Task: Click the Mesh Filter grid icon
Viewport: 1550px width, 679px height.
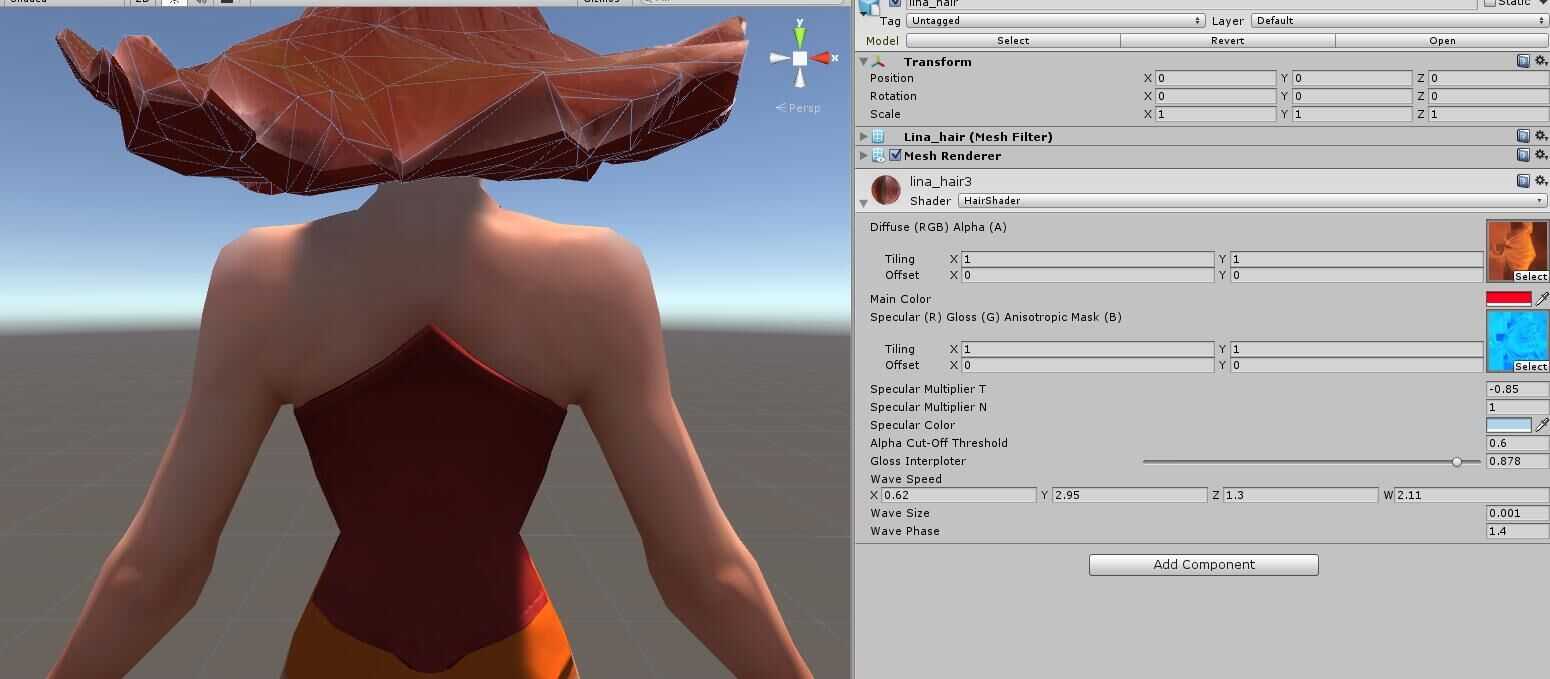Action: click(878, 136)
